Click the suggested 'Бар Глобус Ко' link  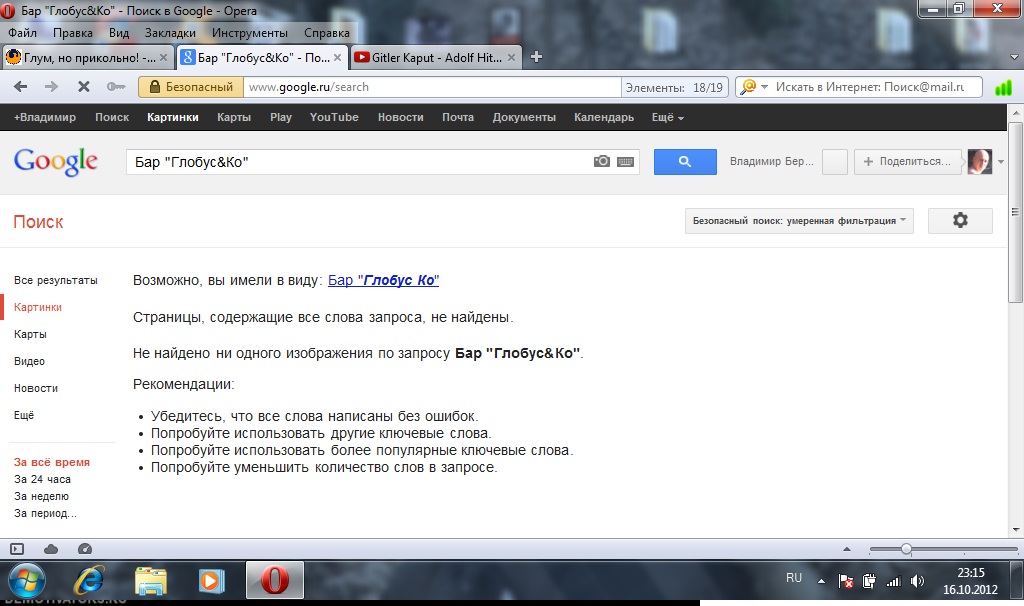(383, 280)
